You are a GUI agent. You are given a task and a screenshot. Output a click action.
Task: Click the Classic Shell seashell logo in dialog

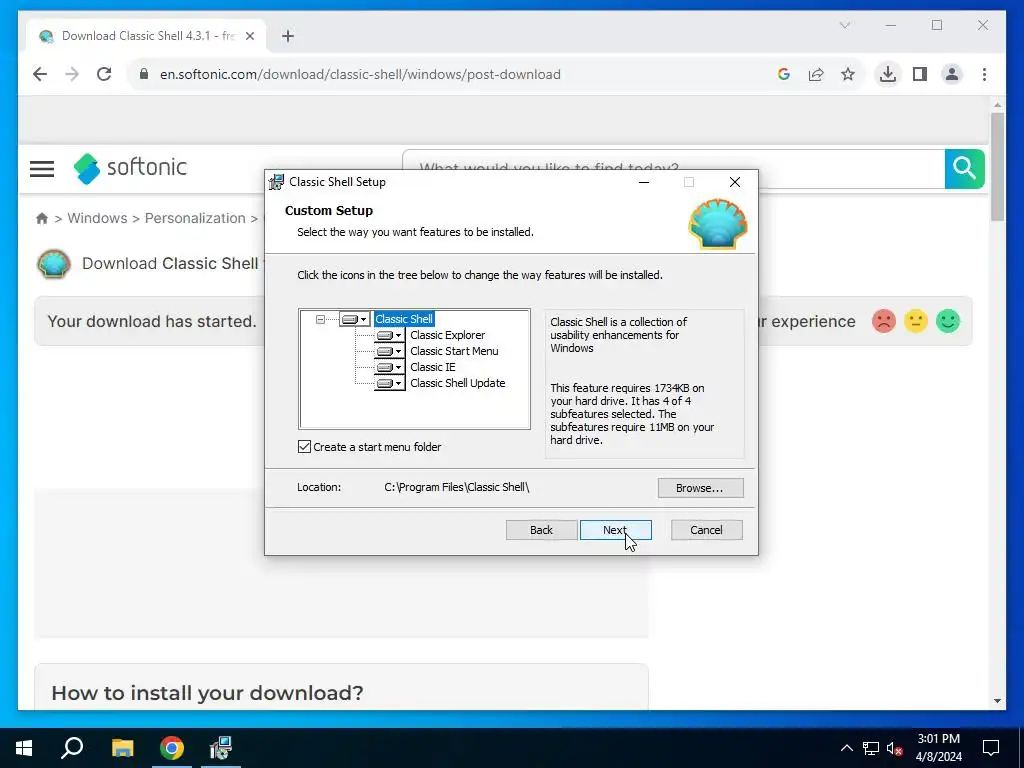[x=718, y=224]
